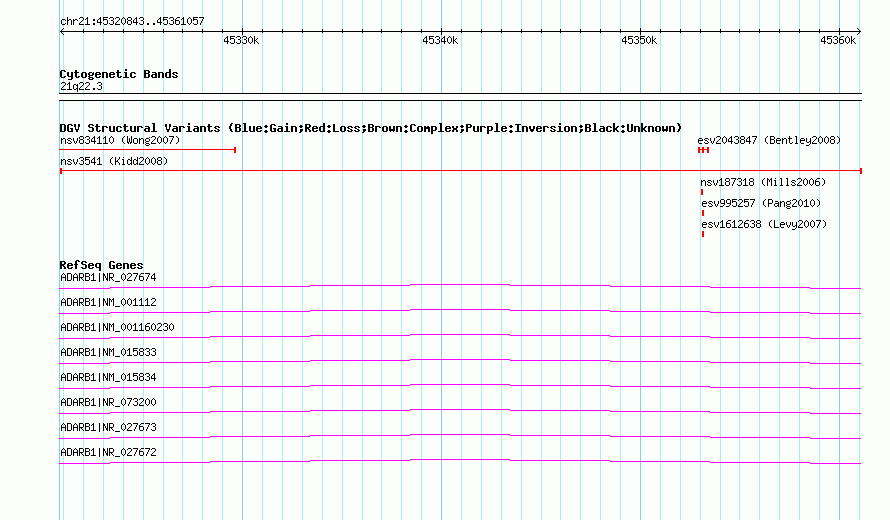Open the Cytogenetic Bands track title
The image size is (890, 520).
pos(119,74)
